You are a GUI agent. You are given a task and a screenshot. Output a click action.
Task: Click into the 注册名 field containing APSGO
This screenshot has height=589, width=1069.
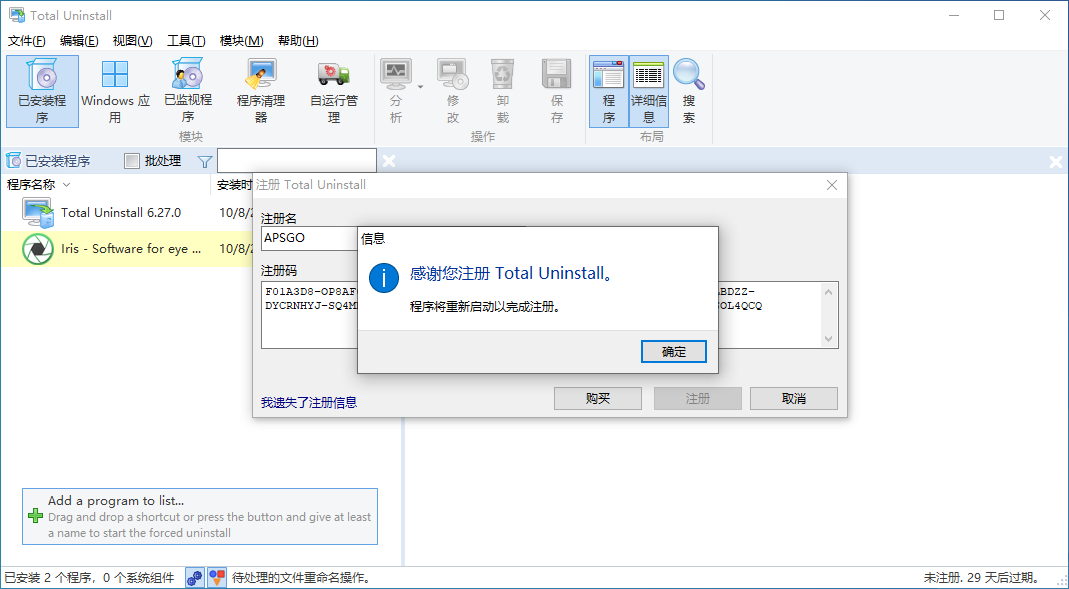[x=309, y=238]
